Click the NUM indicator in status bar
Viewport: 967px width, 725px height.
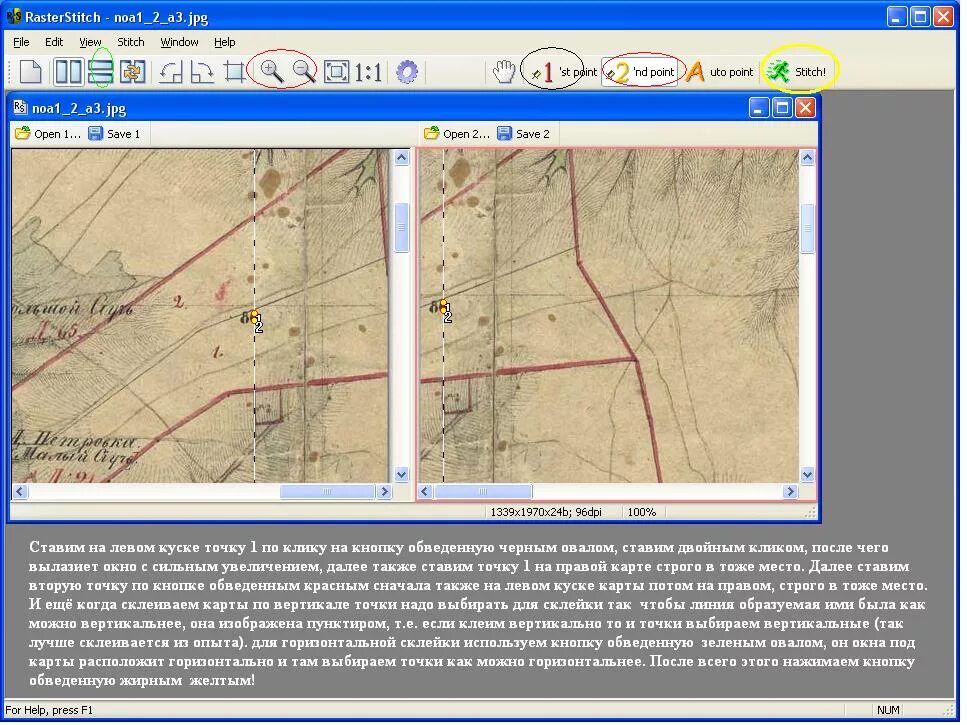pyautogui.click(x=888, y=710)
